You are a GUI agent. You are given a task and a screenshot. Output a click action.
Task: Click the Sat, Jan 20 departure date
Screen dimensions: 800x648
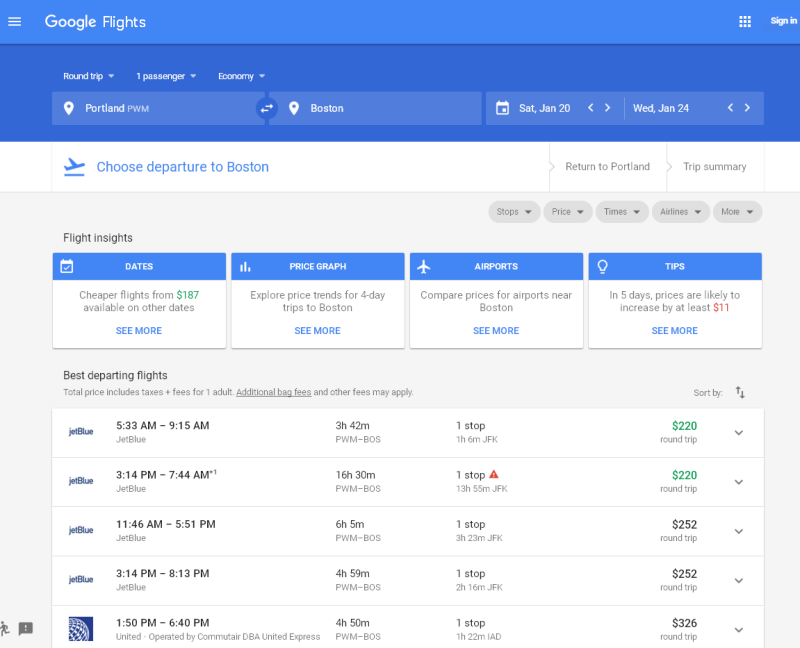click(544, 108)
